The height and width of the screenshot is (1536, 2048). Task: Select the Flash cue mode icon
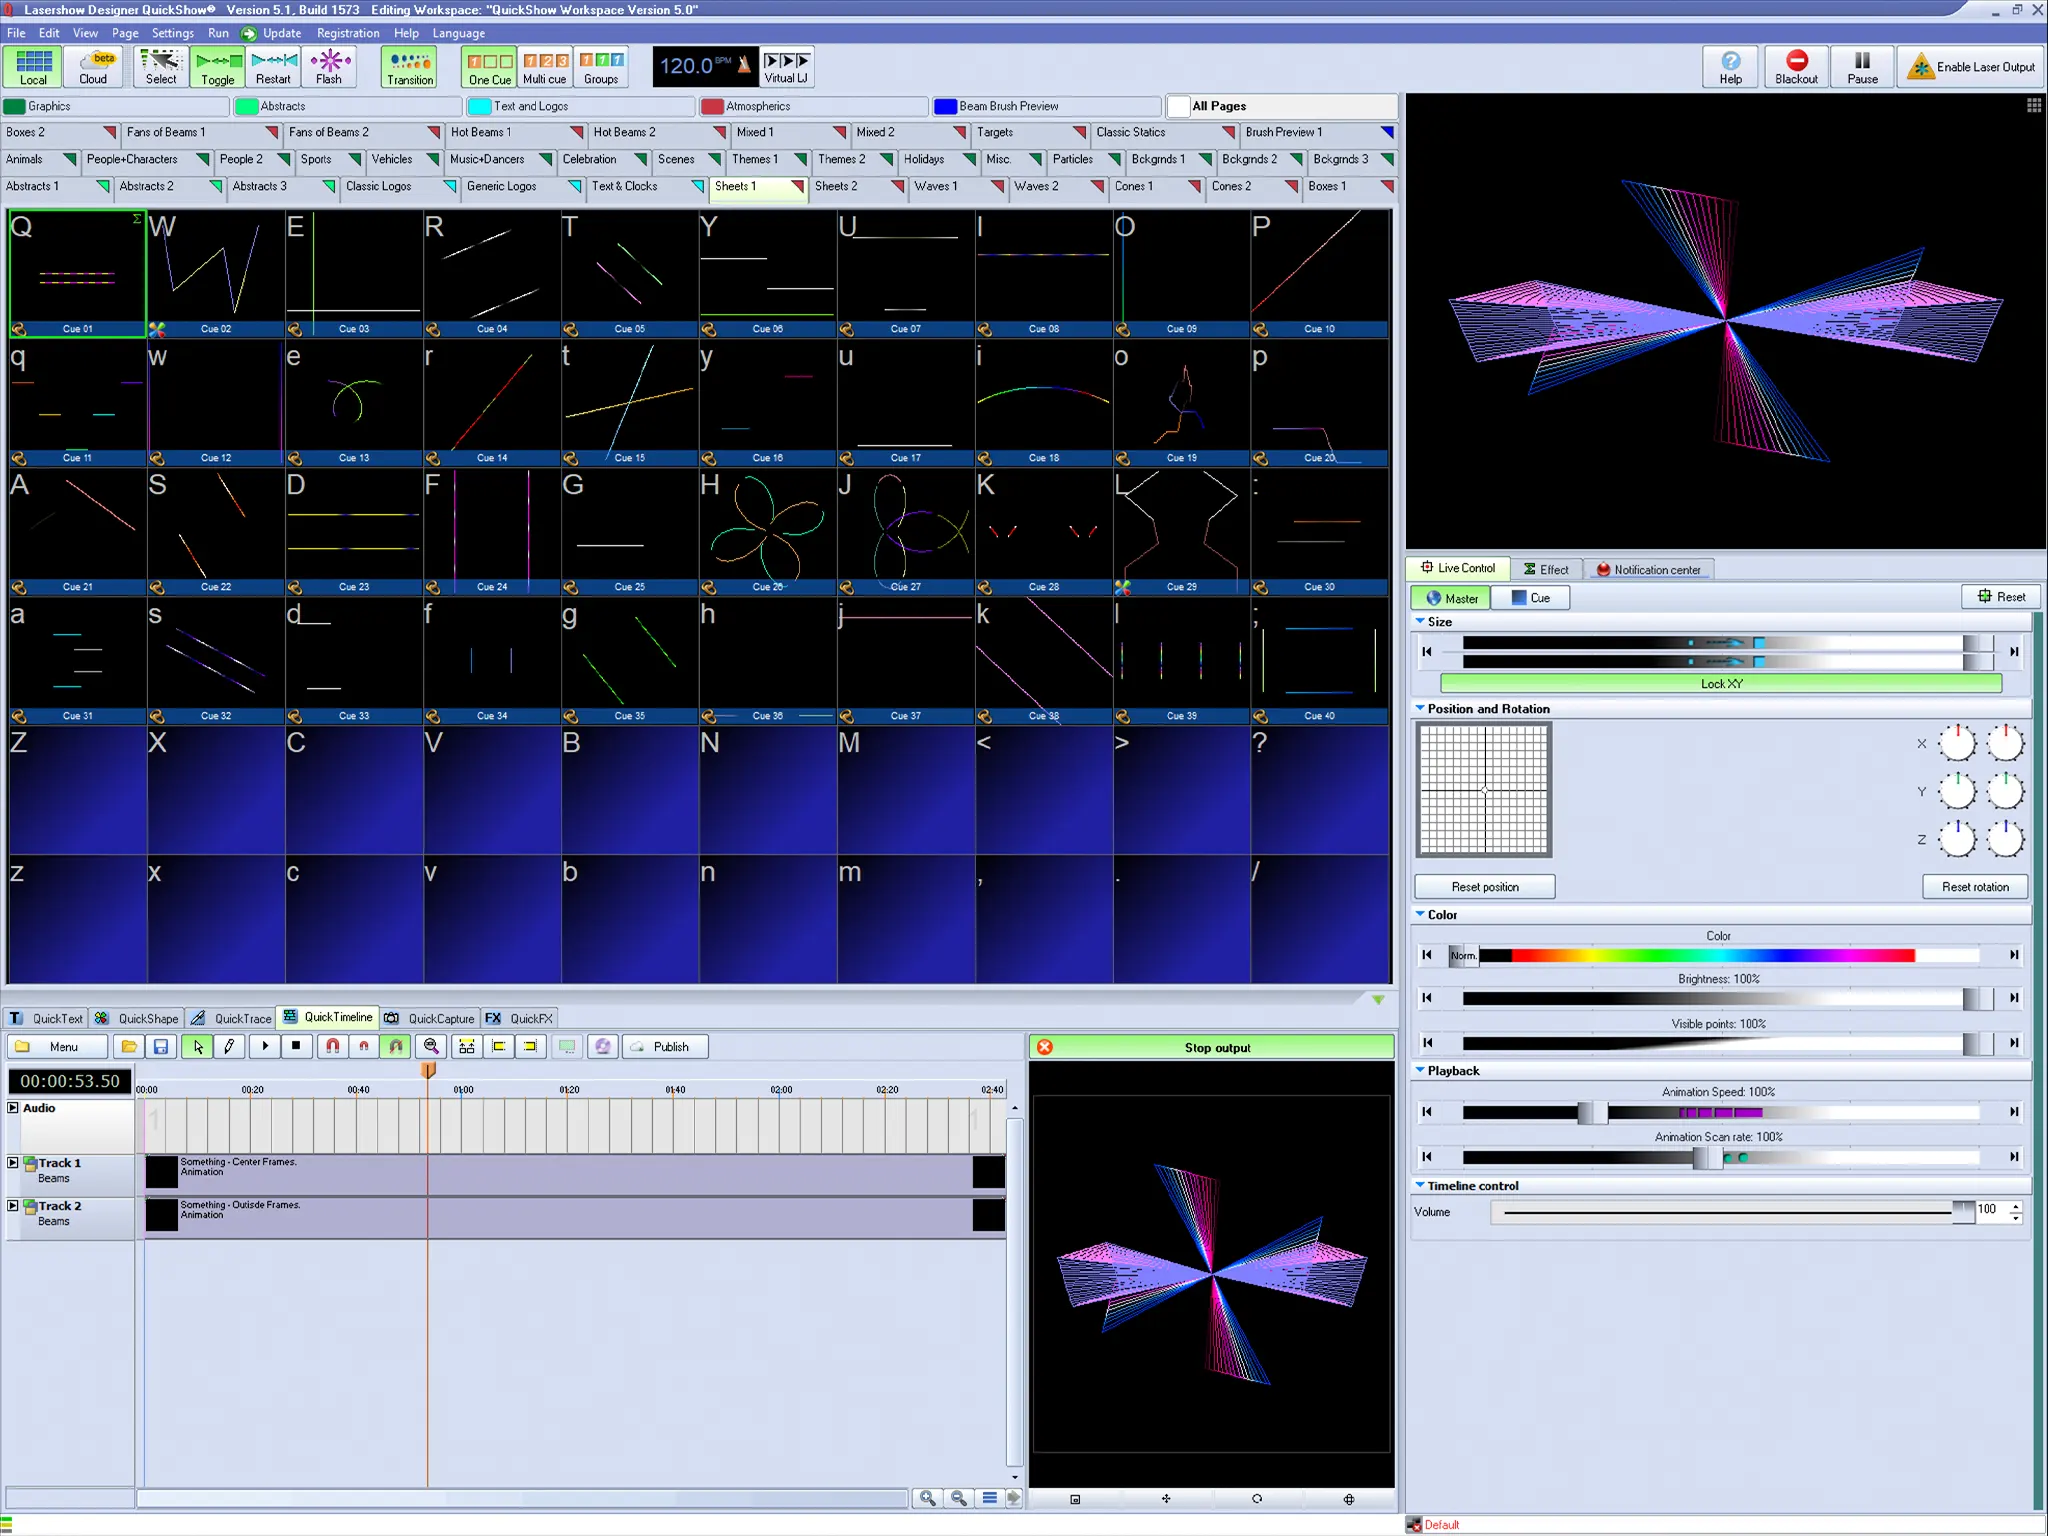click(329, 66)
